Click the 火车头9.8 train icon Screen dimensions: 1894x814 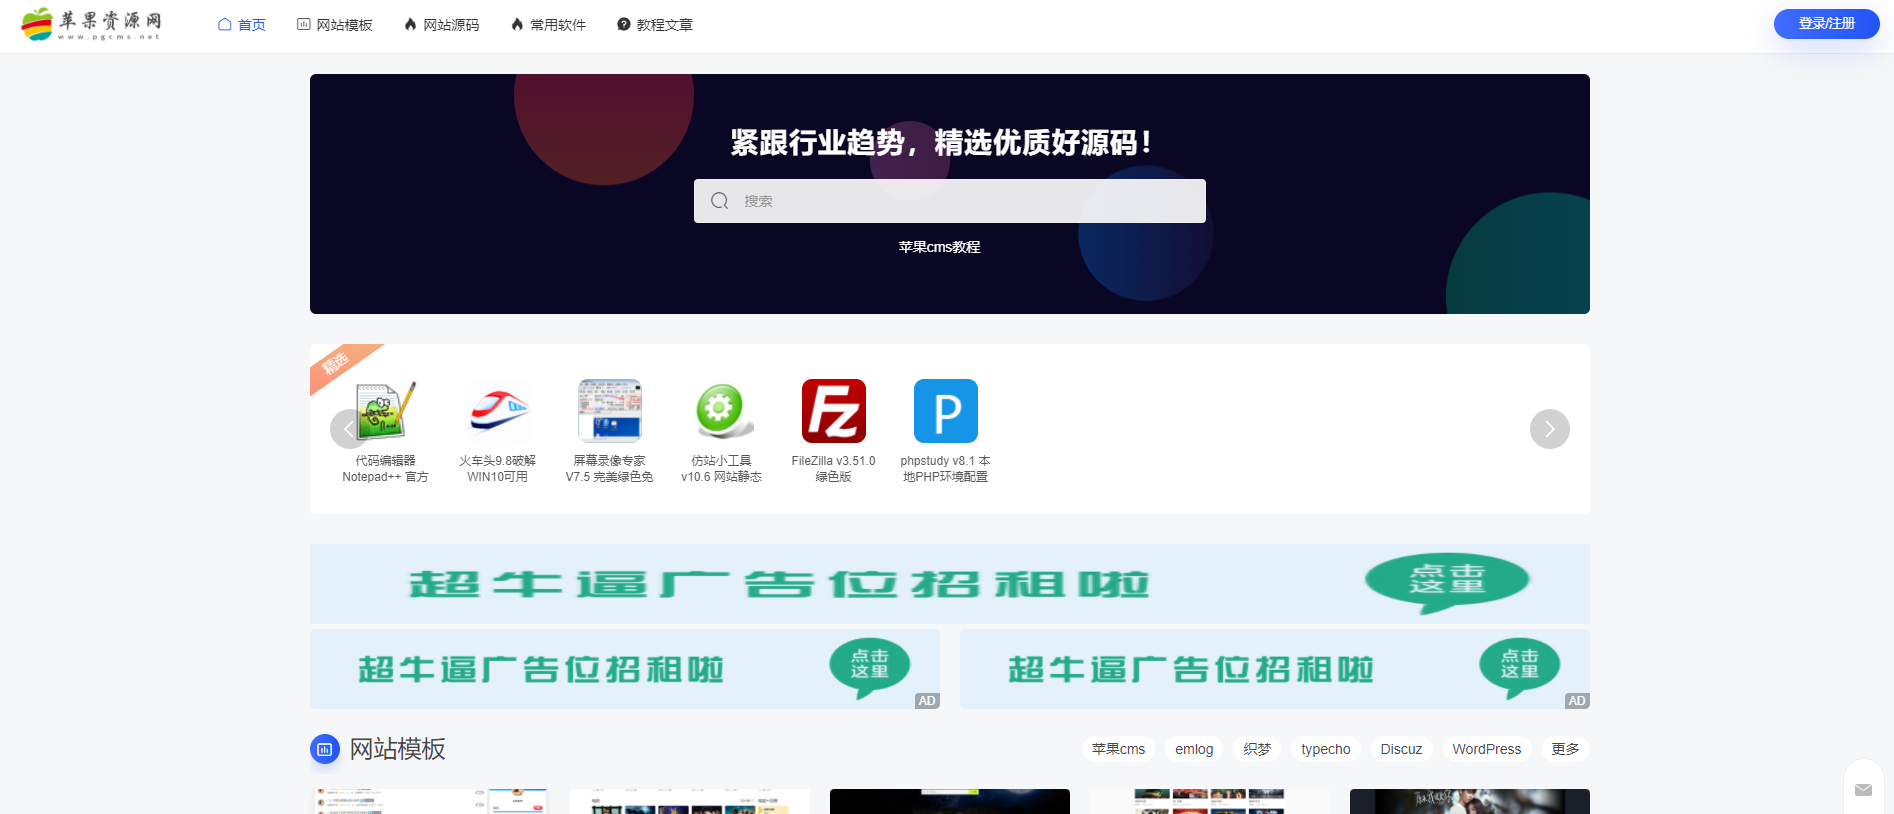coord(498,411)
